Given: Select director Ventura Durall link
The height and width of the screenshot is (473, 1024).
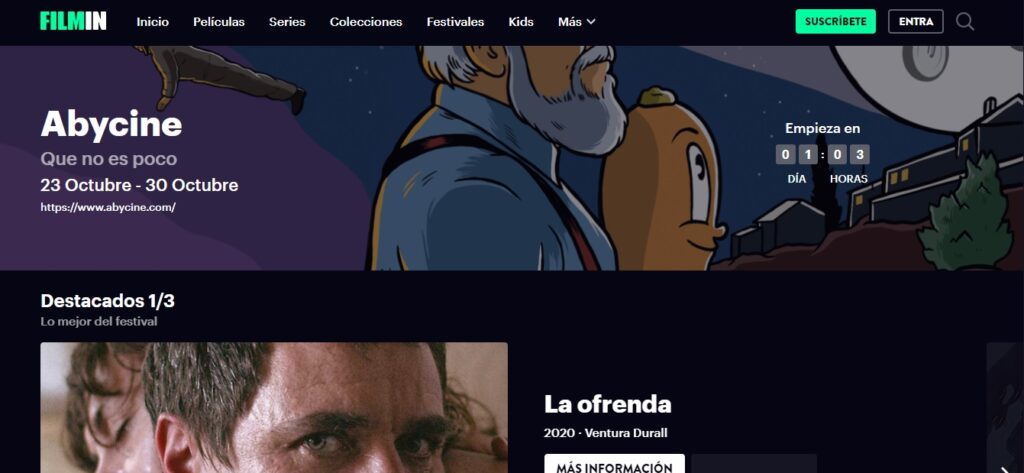Looking at the screenshot, I should (626, 433).
